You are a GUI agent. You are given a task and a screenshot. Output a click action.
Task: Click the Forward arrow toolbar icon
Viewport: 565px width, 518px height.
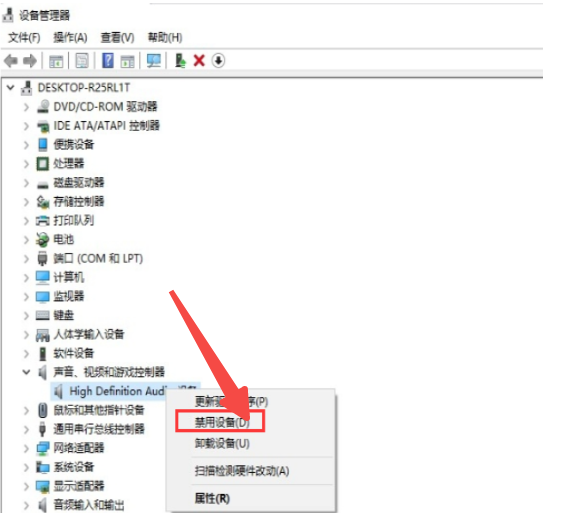30,61
